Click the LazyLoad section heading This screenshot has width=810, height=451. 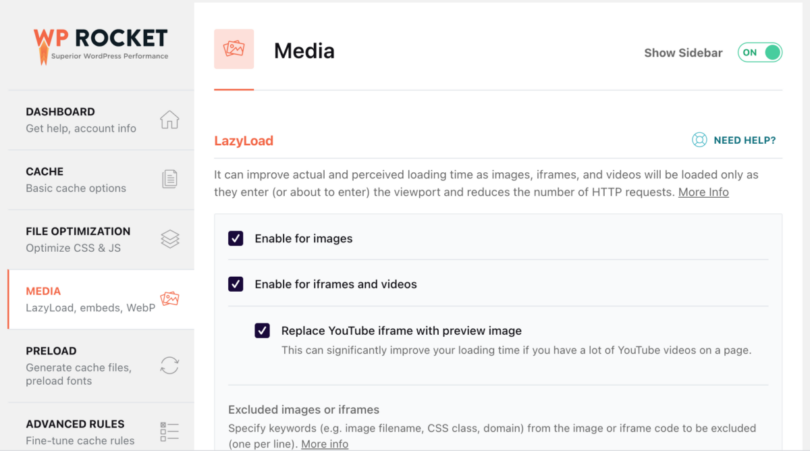[x=244, y=141]
